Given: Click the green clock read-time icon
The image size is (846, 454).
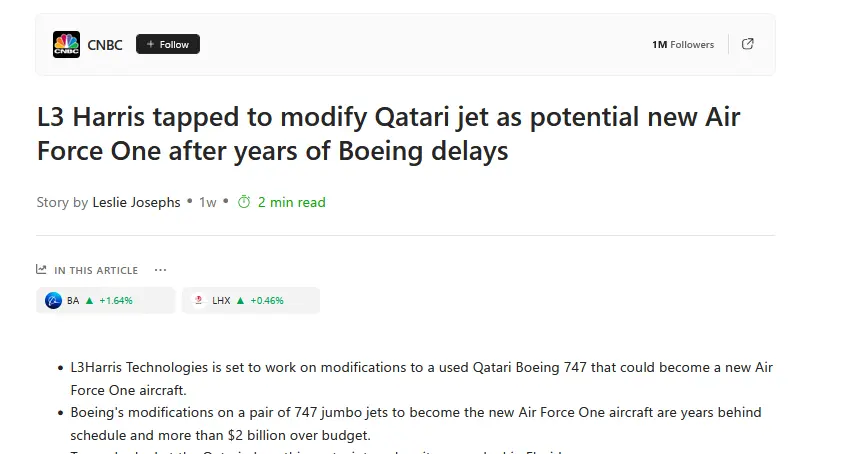Looking at the screenshot, I should pyautogui.click(x=244, y=202).
